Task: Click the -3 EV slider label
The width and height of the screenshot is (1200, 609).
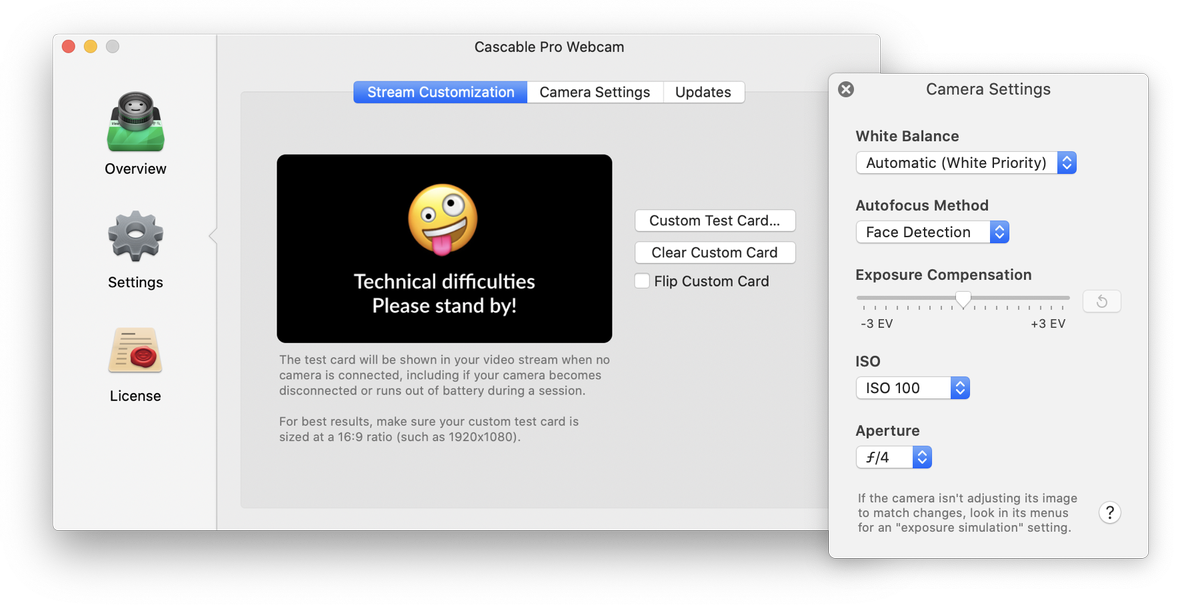Action: [877, 324]
